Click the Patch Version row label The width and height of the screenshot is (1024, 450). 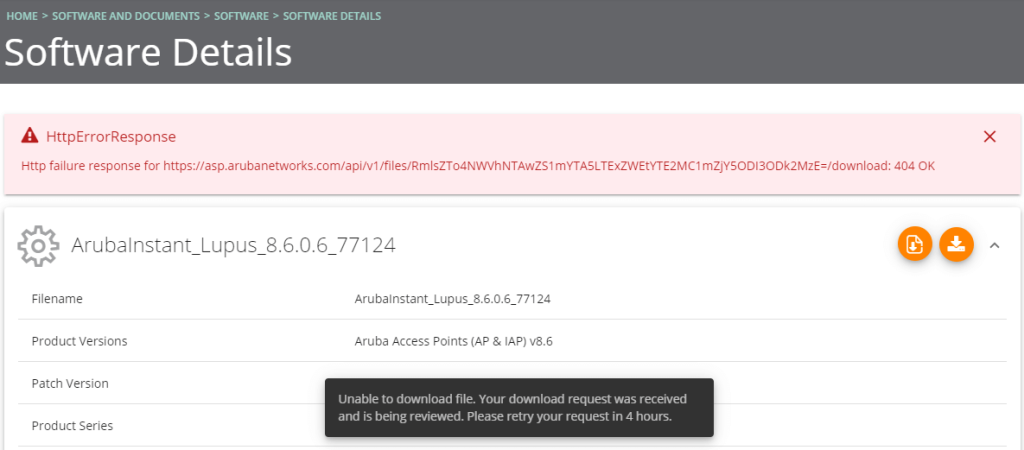pos(70,383)
